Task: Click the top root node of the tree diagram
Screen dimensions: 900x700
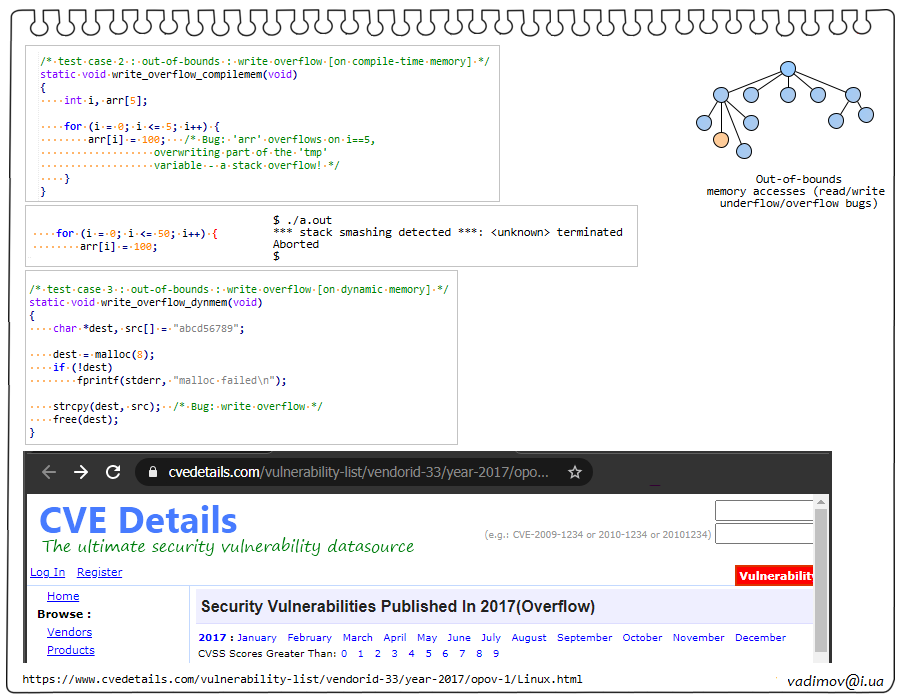Action: point(788,69)
